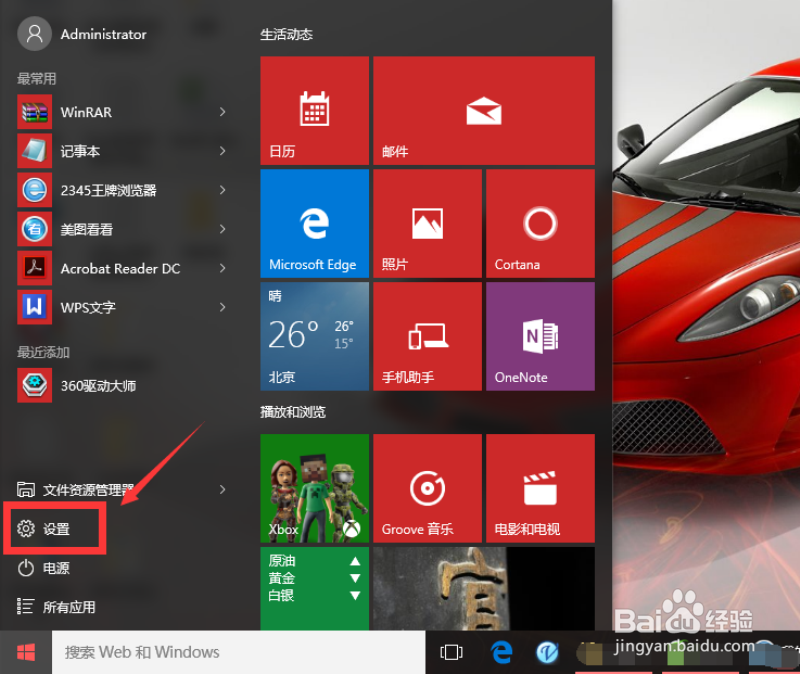
Task: Open File Explorer (文件资源管理器)
Action: click(76, 490)
